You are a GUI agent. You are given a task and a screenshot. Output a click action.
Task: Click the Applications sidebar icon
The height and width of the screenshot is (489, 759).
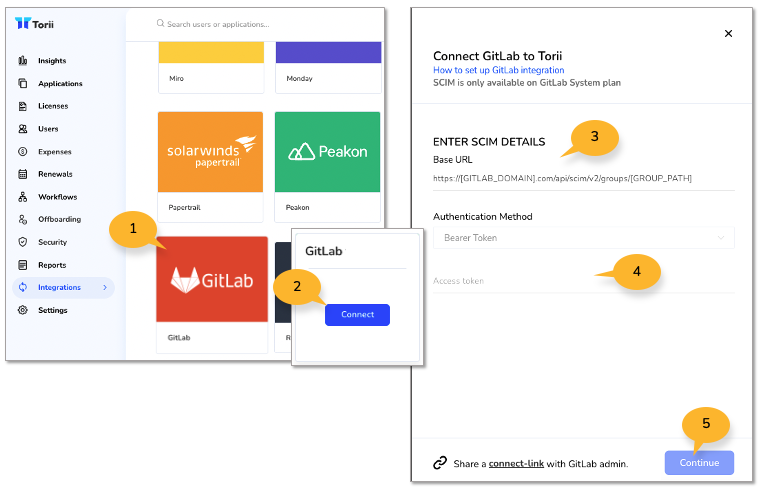(x=23, y=83)
